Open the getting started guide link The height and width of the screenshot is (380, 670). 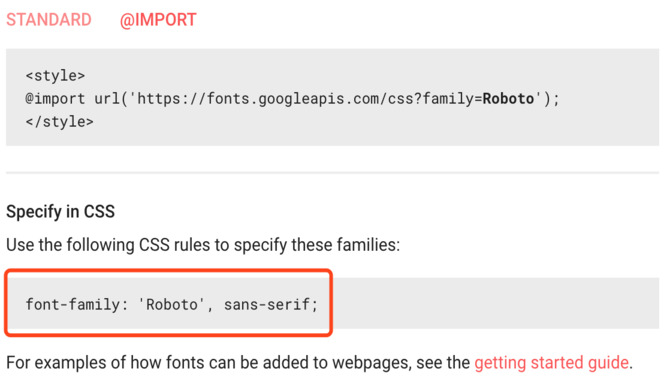[552, 363]
